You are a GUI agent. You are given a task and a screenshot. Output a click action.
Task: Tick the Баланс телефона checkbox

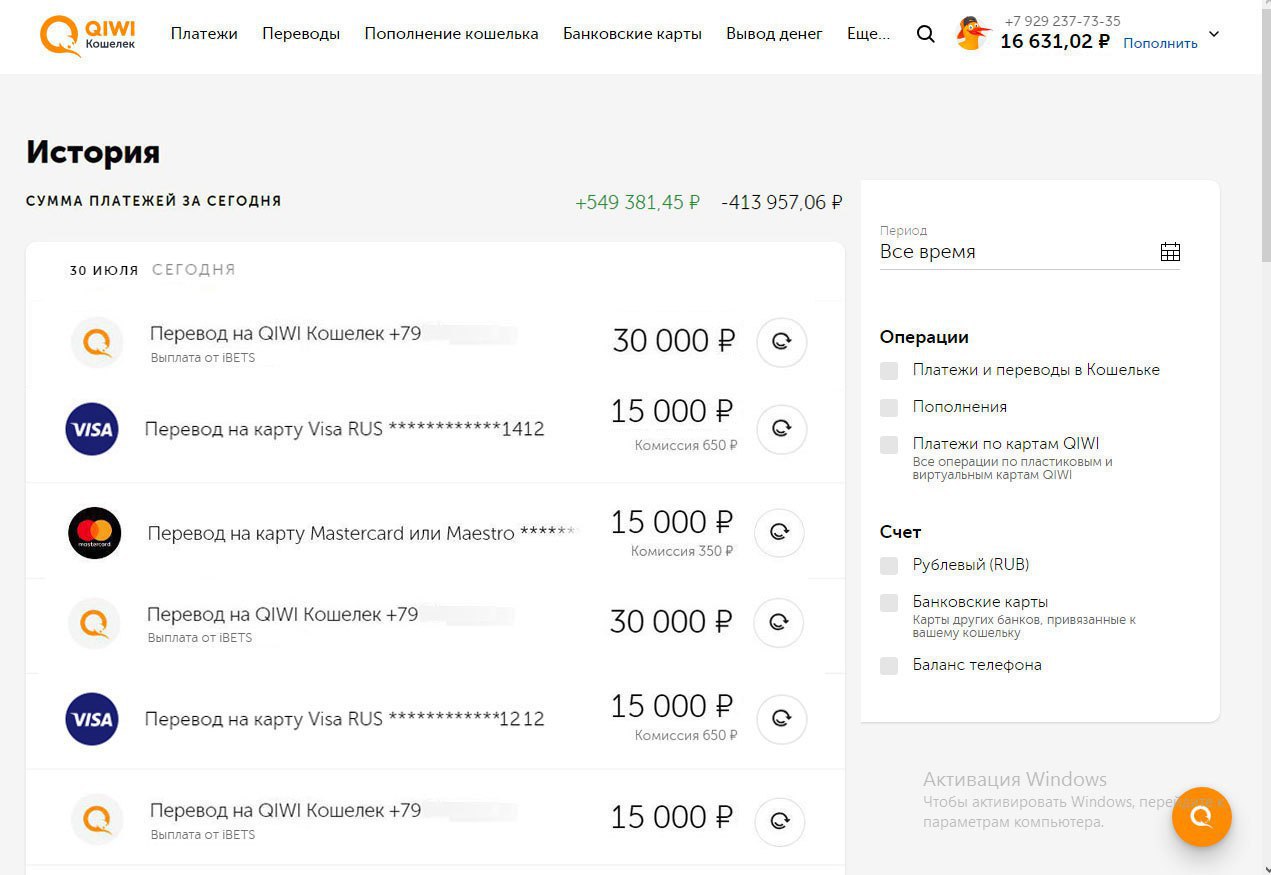tap(889, 666)
